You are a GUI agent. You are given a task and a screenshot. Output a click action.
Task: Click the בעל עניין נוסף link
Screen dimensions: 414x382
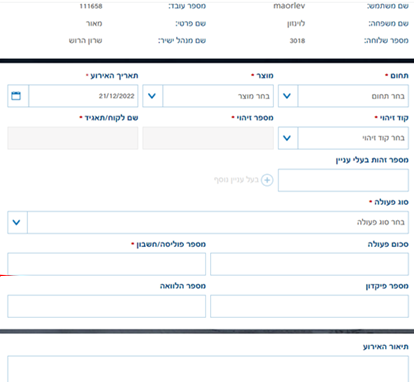pos(236,180)
